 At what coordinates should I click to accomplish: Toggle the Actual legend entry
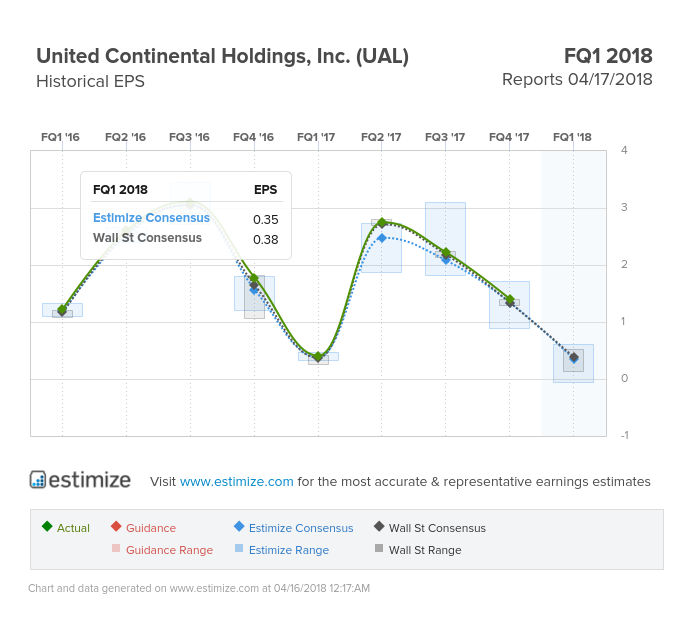(x=66, y=528)
